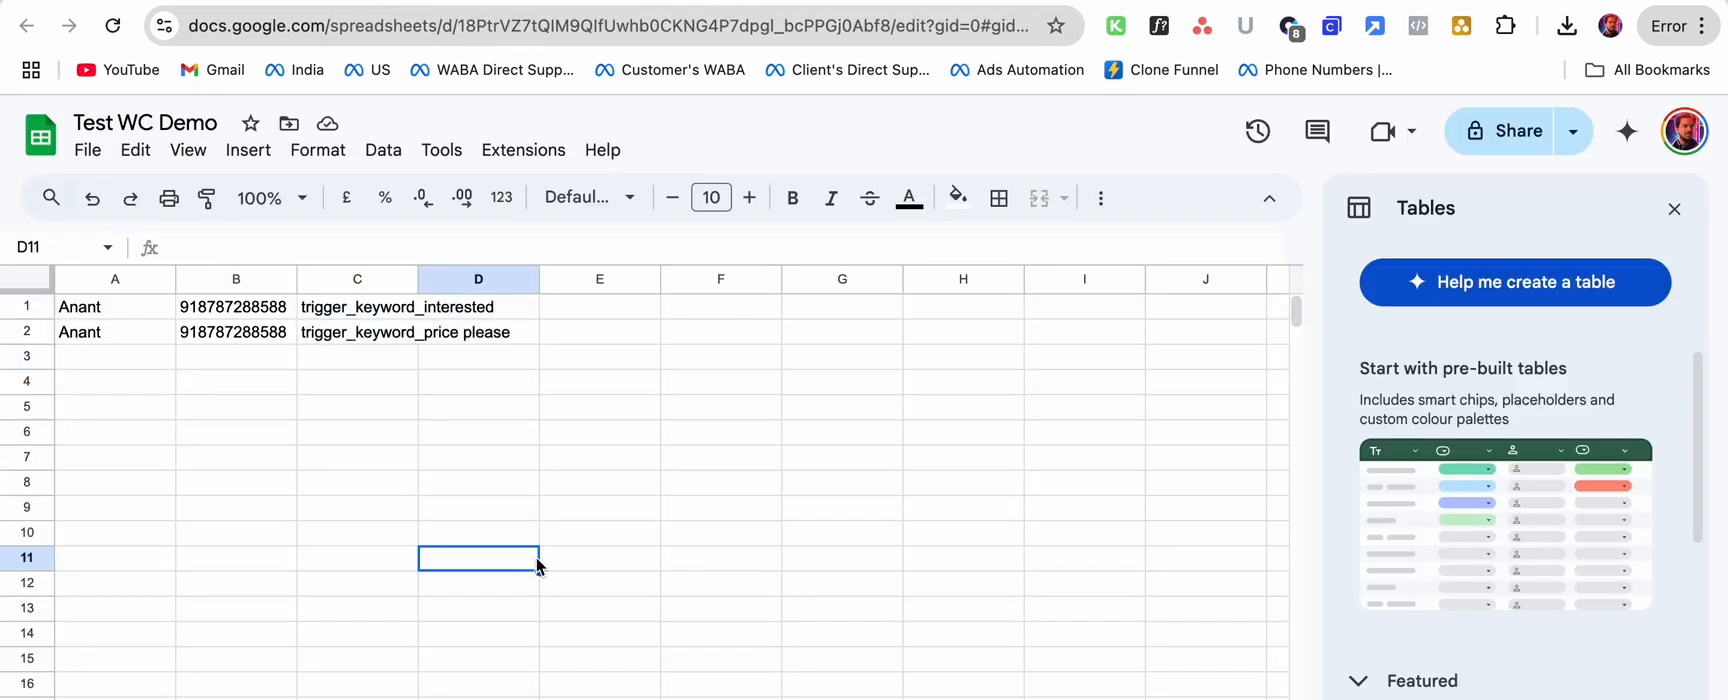This screenshot has width=1728, height=700.
Task: Open zoom level 100% dropdown
Action: tap(272, 198)
